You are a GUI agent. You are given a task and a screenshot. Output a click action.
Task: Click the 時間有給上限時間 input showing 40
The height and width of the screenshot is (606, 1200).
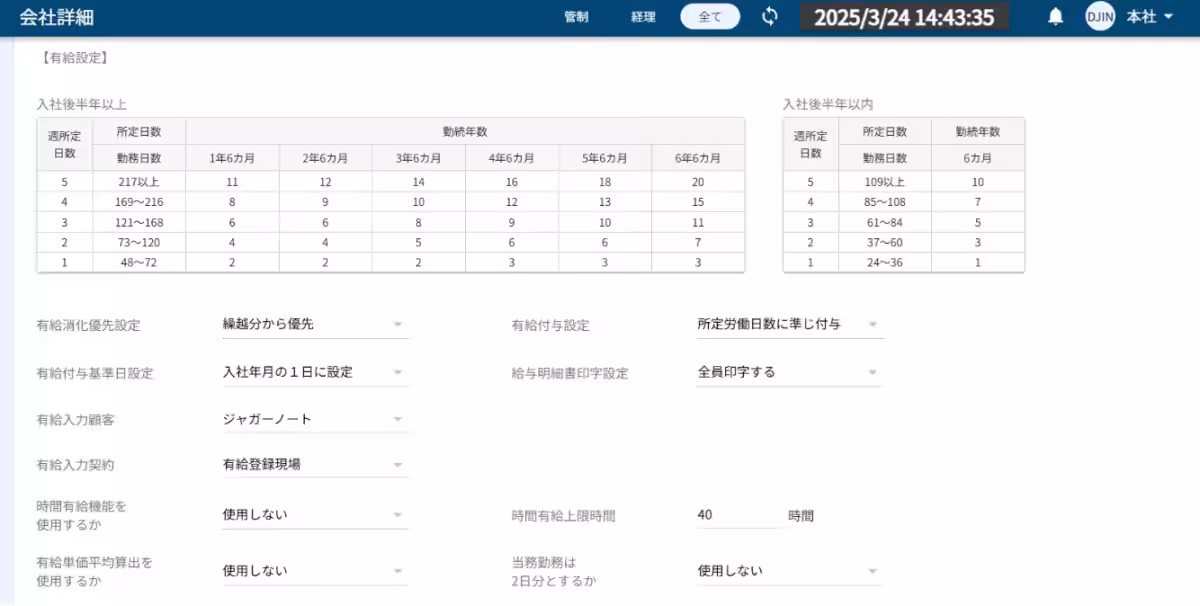pyautogui.click(x=737, y=515)
